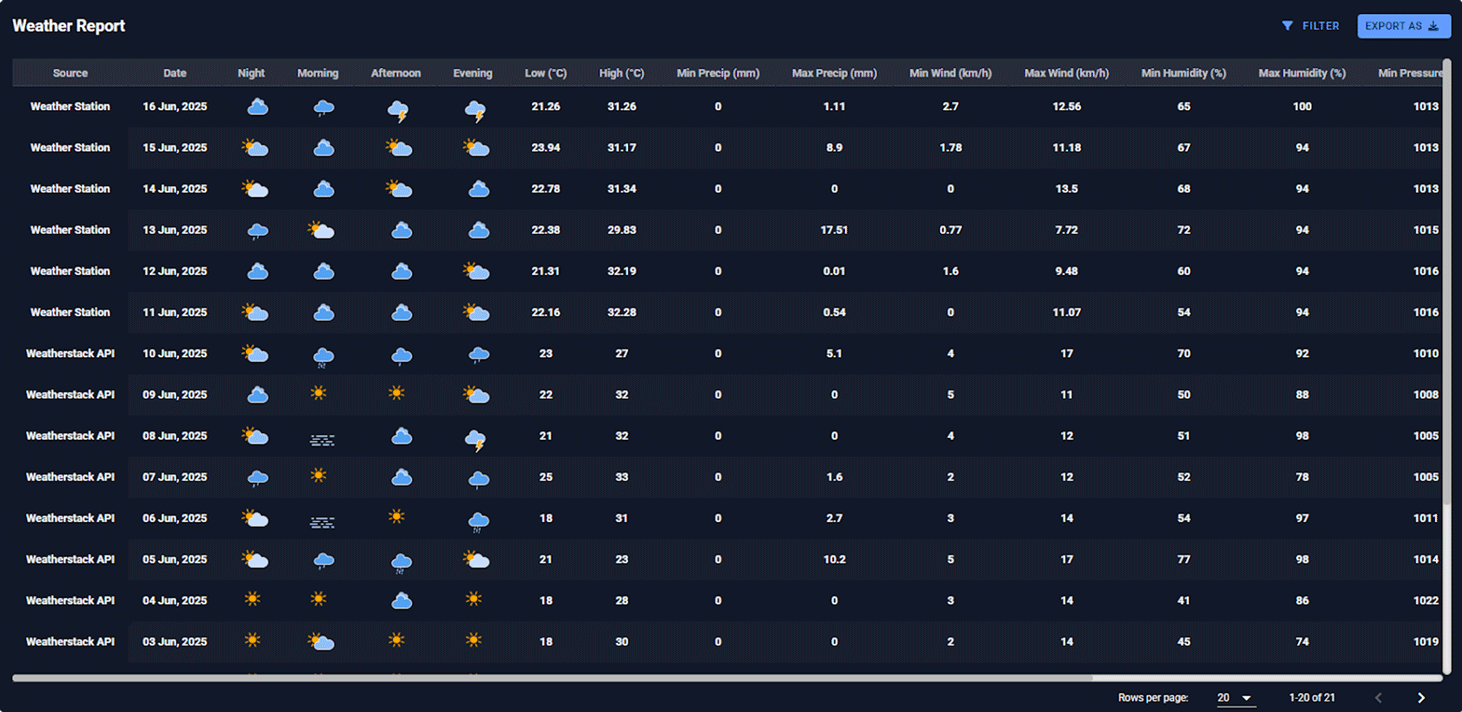Click the Export As button
The image size is (1462, 712).
click(x=1404, y=25)
